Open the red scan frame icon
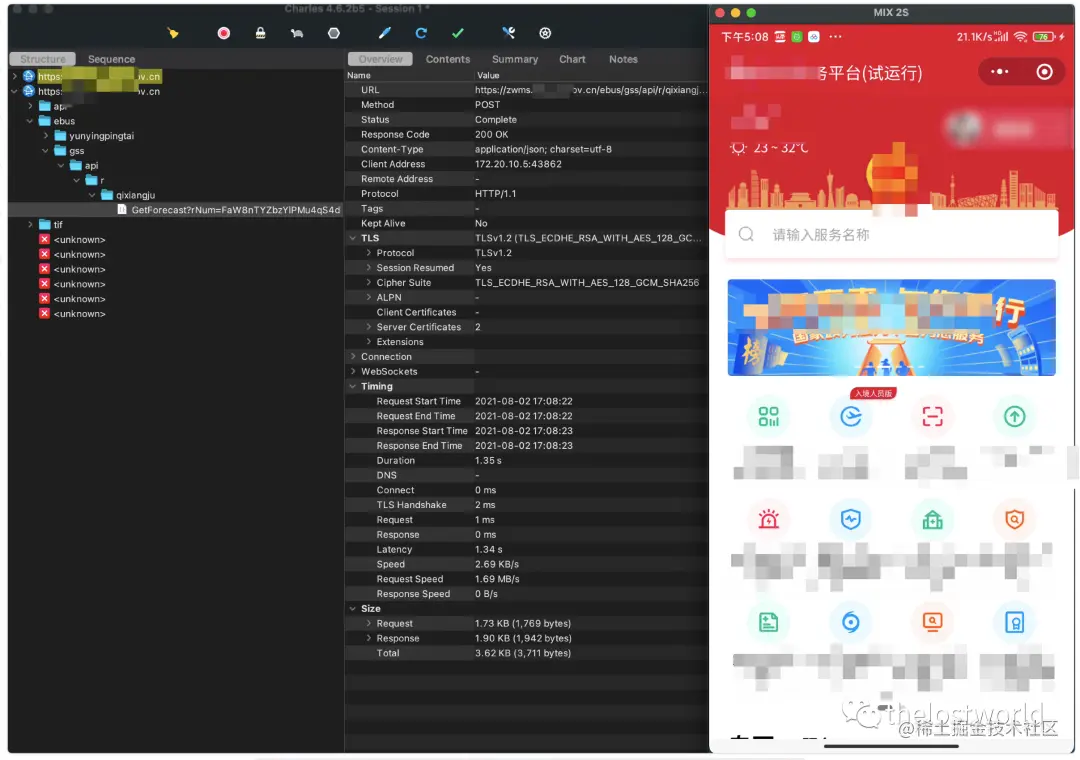Screen dimensions: 1080x760 coord(932,416)
